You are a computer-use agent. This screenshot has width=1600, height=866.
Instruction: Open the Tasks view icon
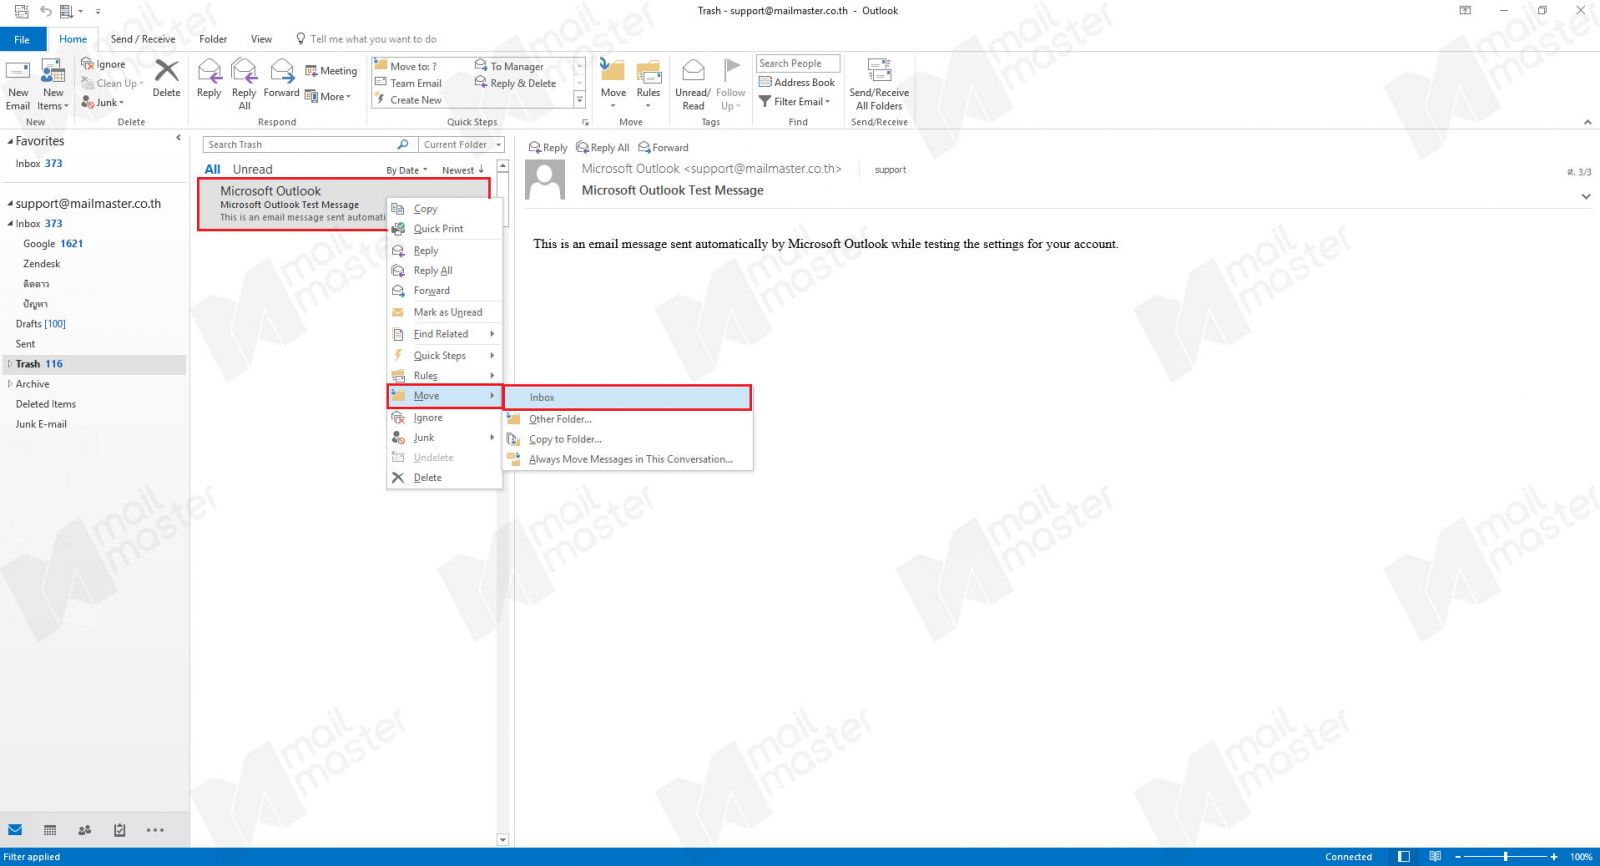(120, 830)
